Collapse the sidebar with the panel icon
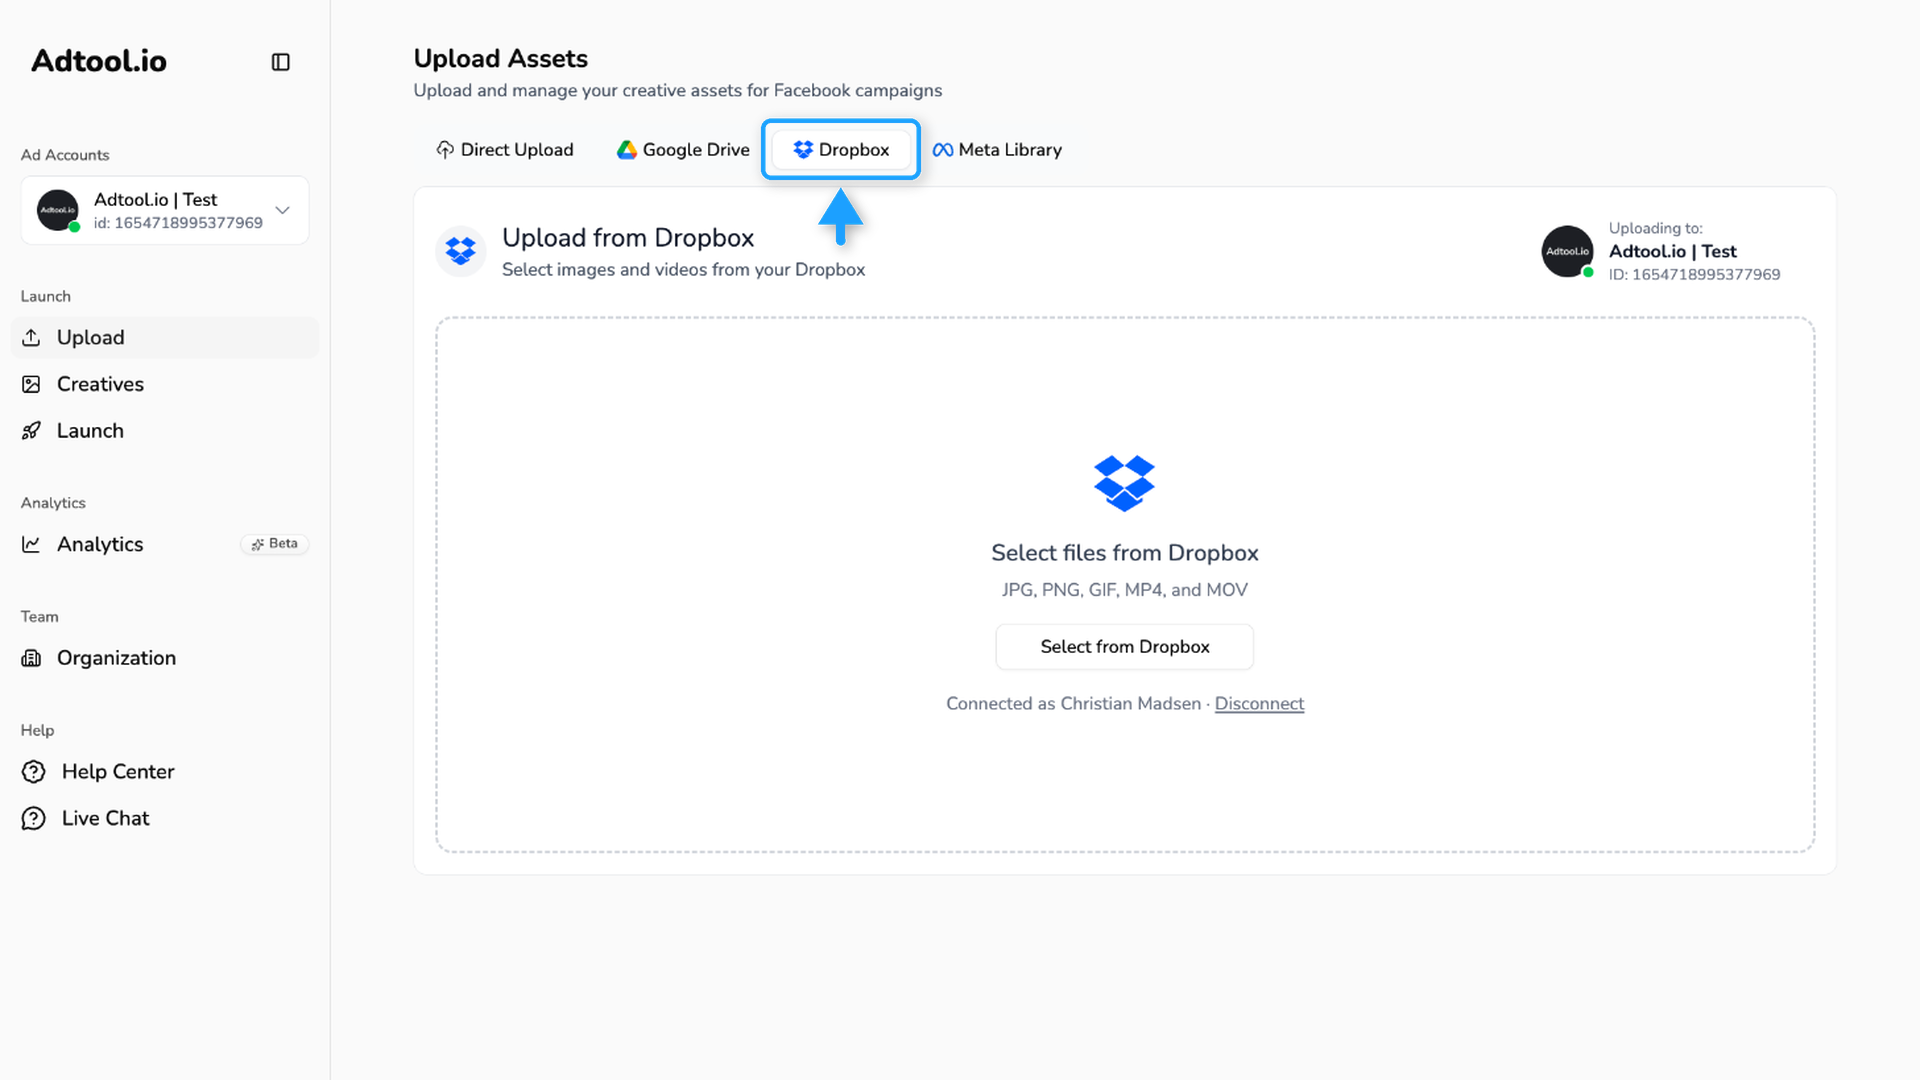 281,62
